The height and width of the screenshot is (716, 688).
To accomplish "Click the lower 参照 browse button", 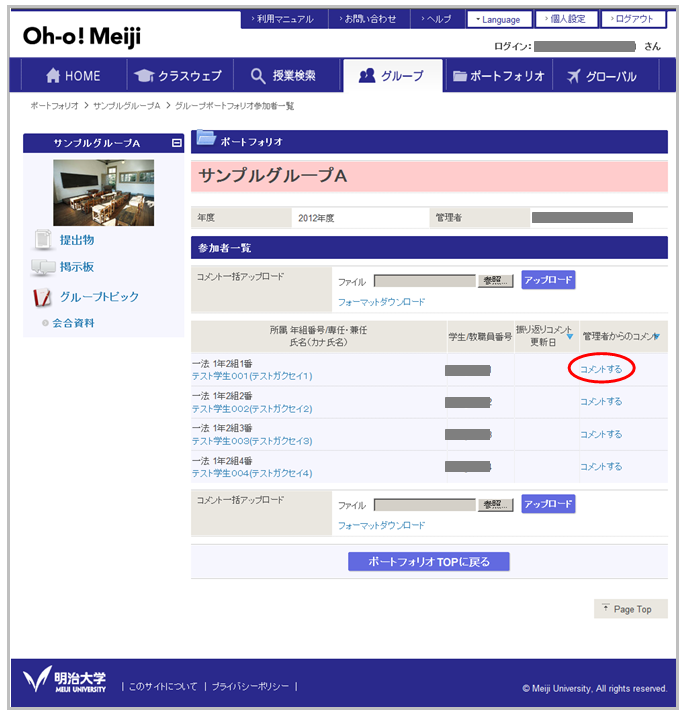I will coord(495,505).
